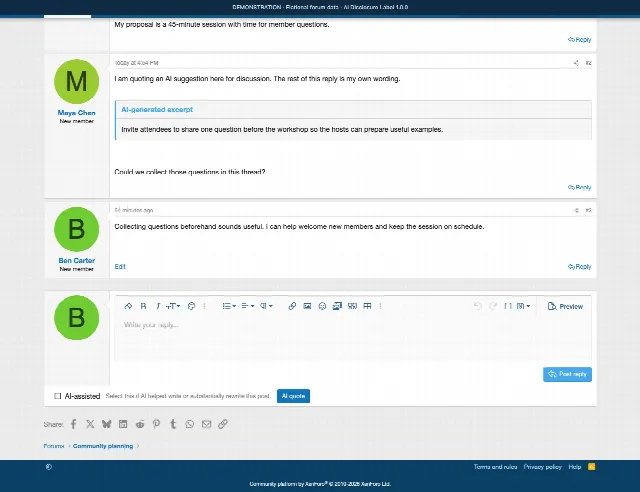Open the style chooser icon in footer

pyautogui.click(x=49, y=467)
